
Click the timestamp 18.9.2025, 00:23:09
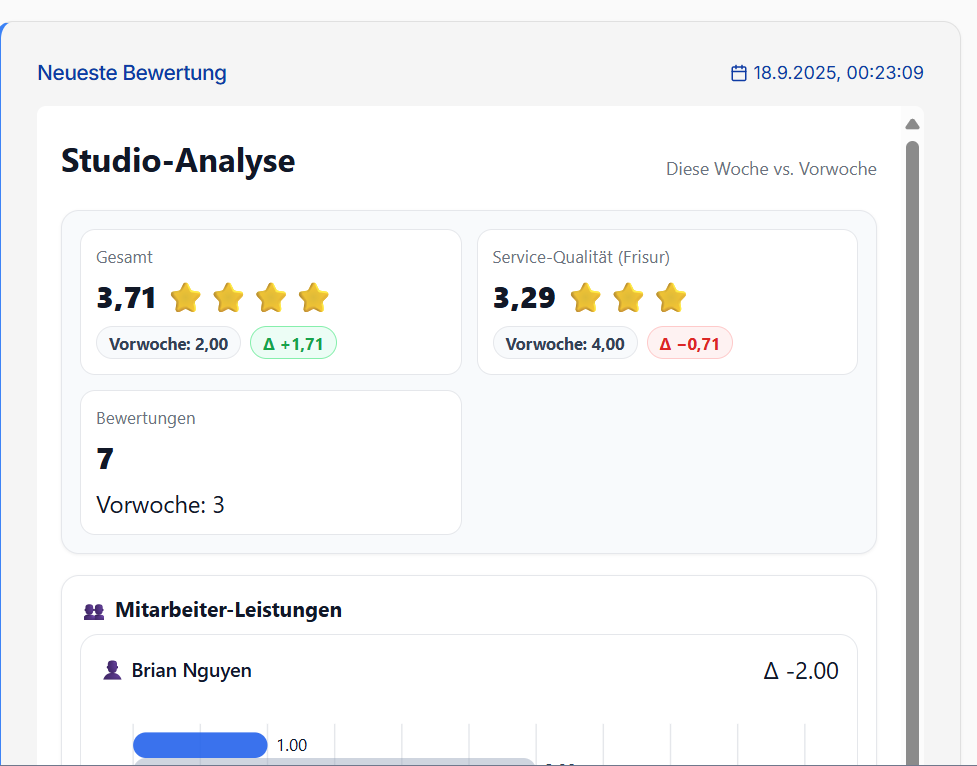(x=838, y=73)
